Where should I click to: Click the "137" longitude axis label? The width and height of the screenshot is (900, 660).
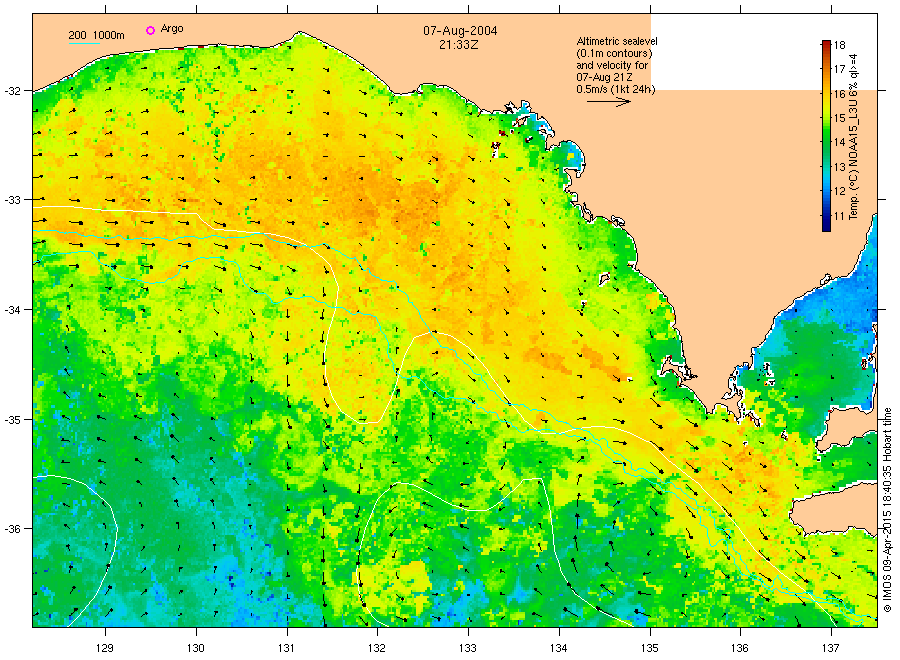[x=831, y=649]
